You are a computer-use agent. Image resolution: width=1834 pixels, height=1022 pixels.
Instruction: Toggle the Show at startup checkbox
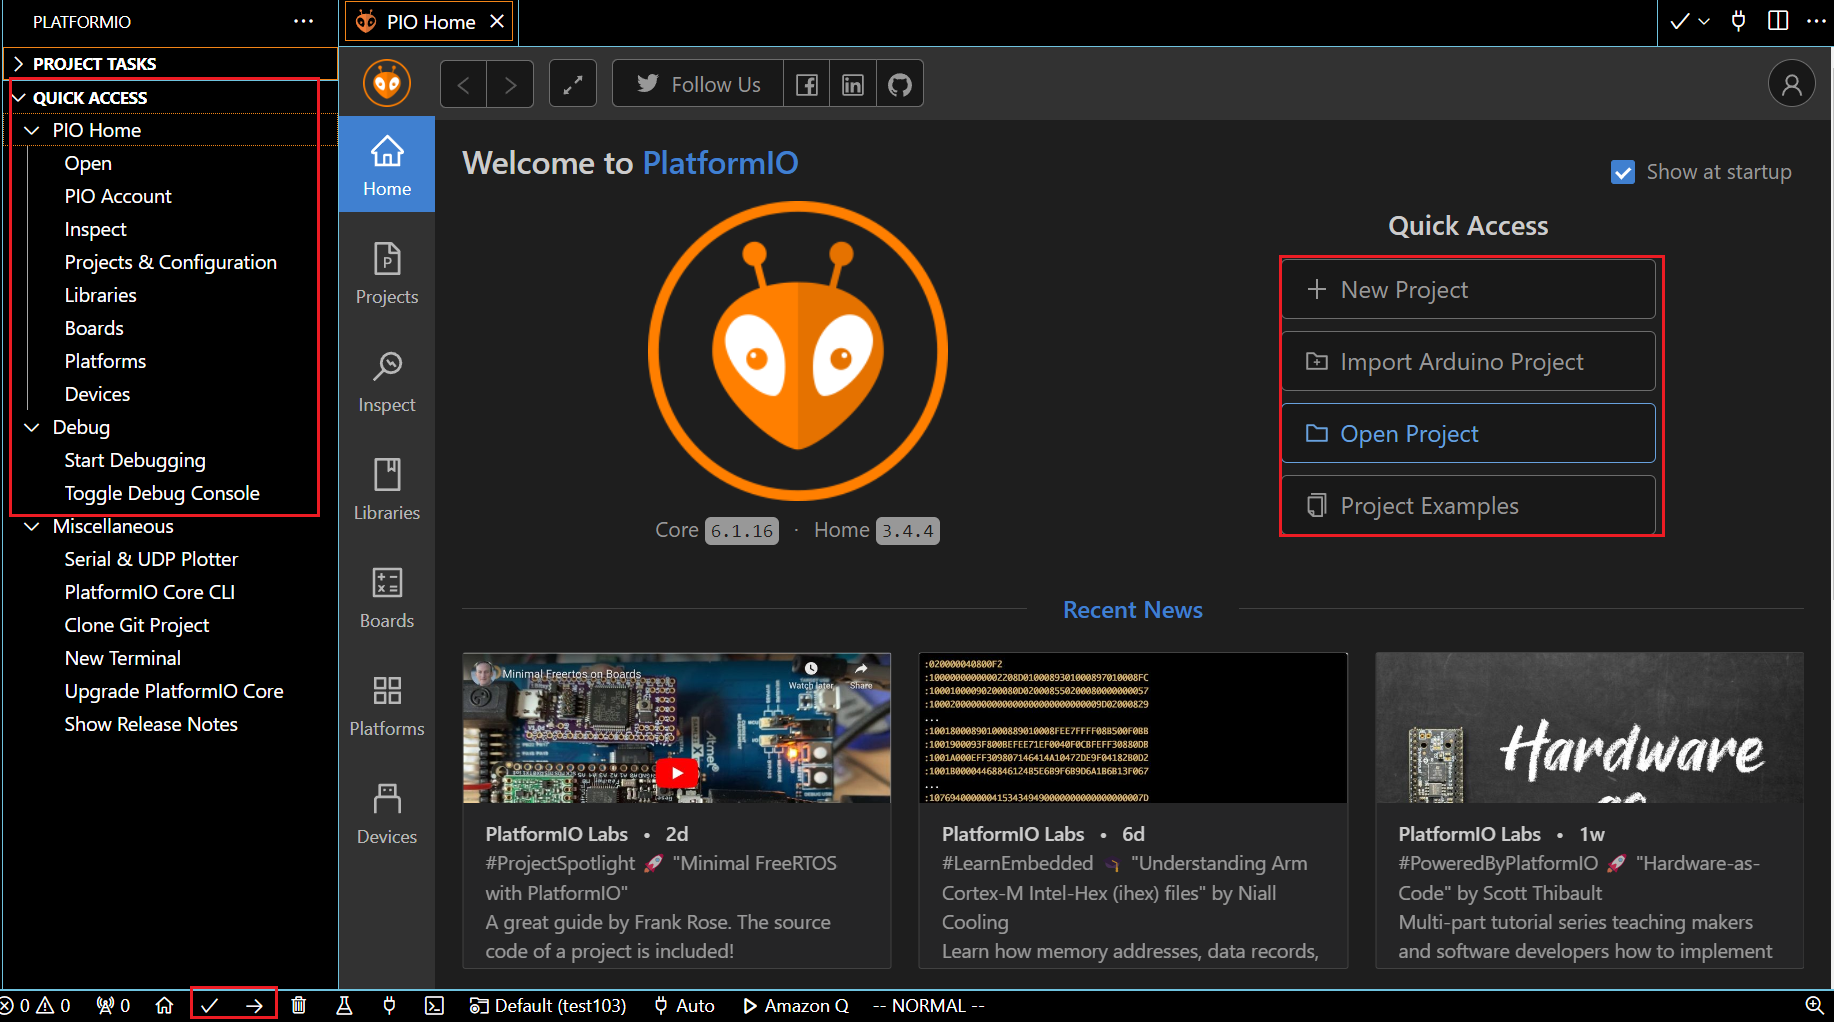tap(1623, 172)
